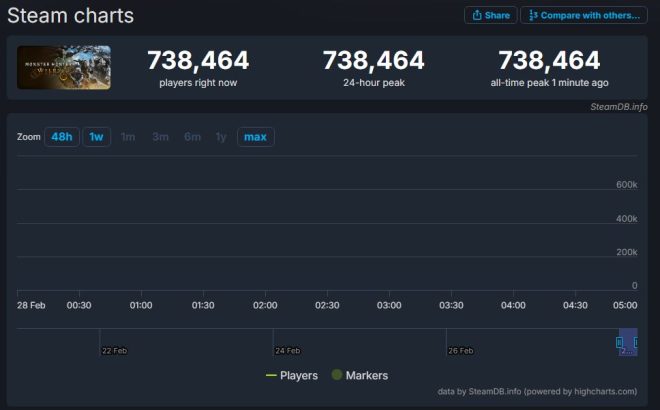Grab the left navigator range handle
Screen dimensions: 660x410
click(619, 342)
